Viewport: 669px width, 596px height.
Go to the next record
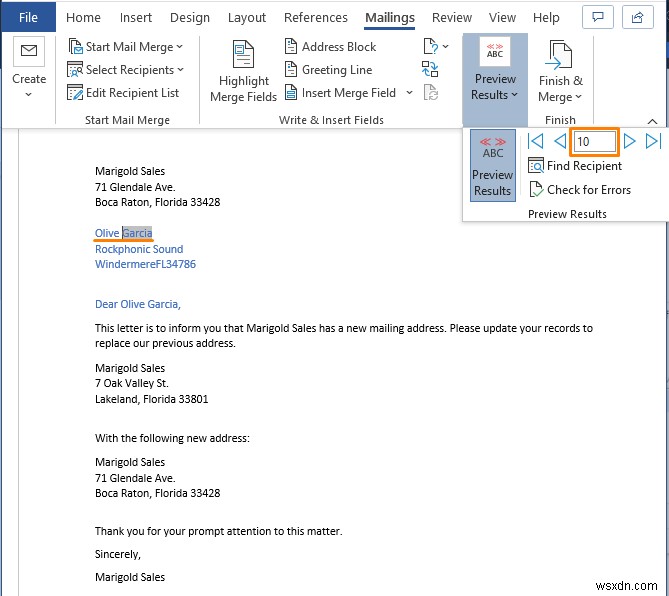[x=629, y=141]
